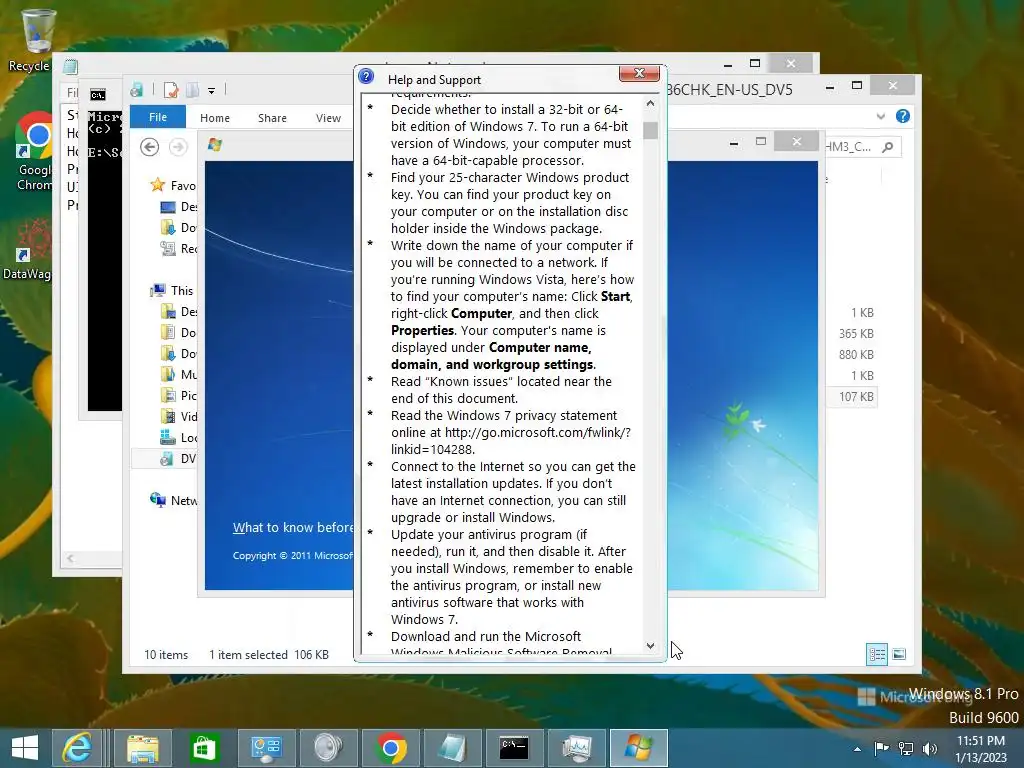Image resolution: width=1024 pixels, height=768 pixels.
Task: Show hidden tray icons arrow
Action: (x=857, y=749)
